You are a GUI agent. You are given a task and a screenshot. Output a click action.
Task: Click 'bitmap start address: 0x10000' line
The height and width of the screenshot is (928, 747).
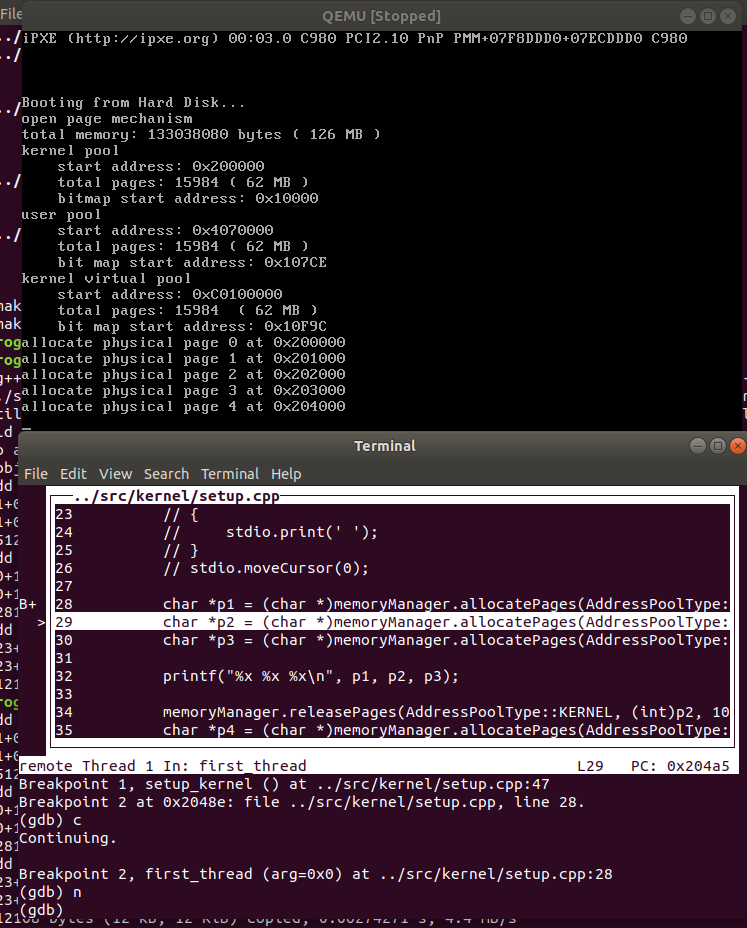[188, 198]
